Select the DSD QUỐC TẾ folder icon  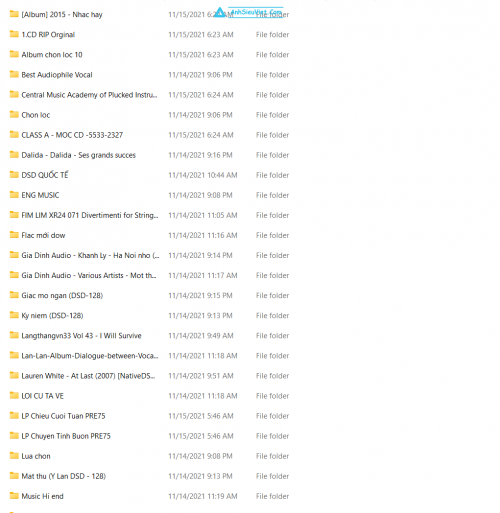(14, 174)
